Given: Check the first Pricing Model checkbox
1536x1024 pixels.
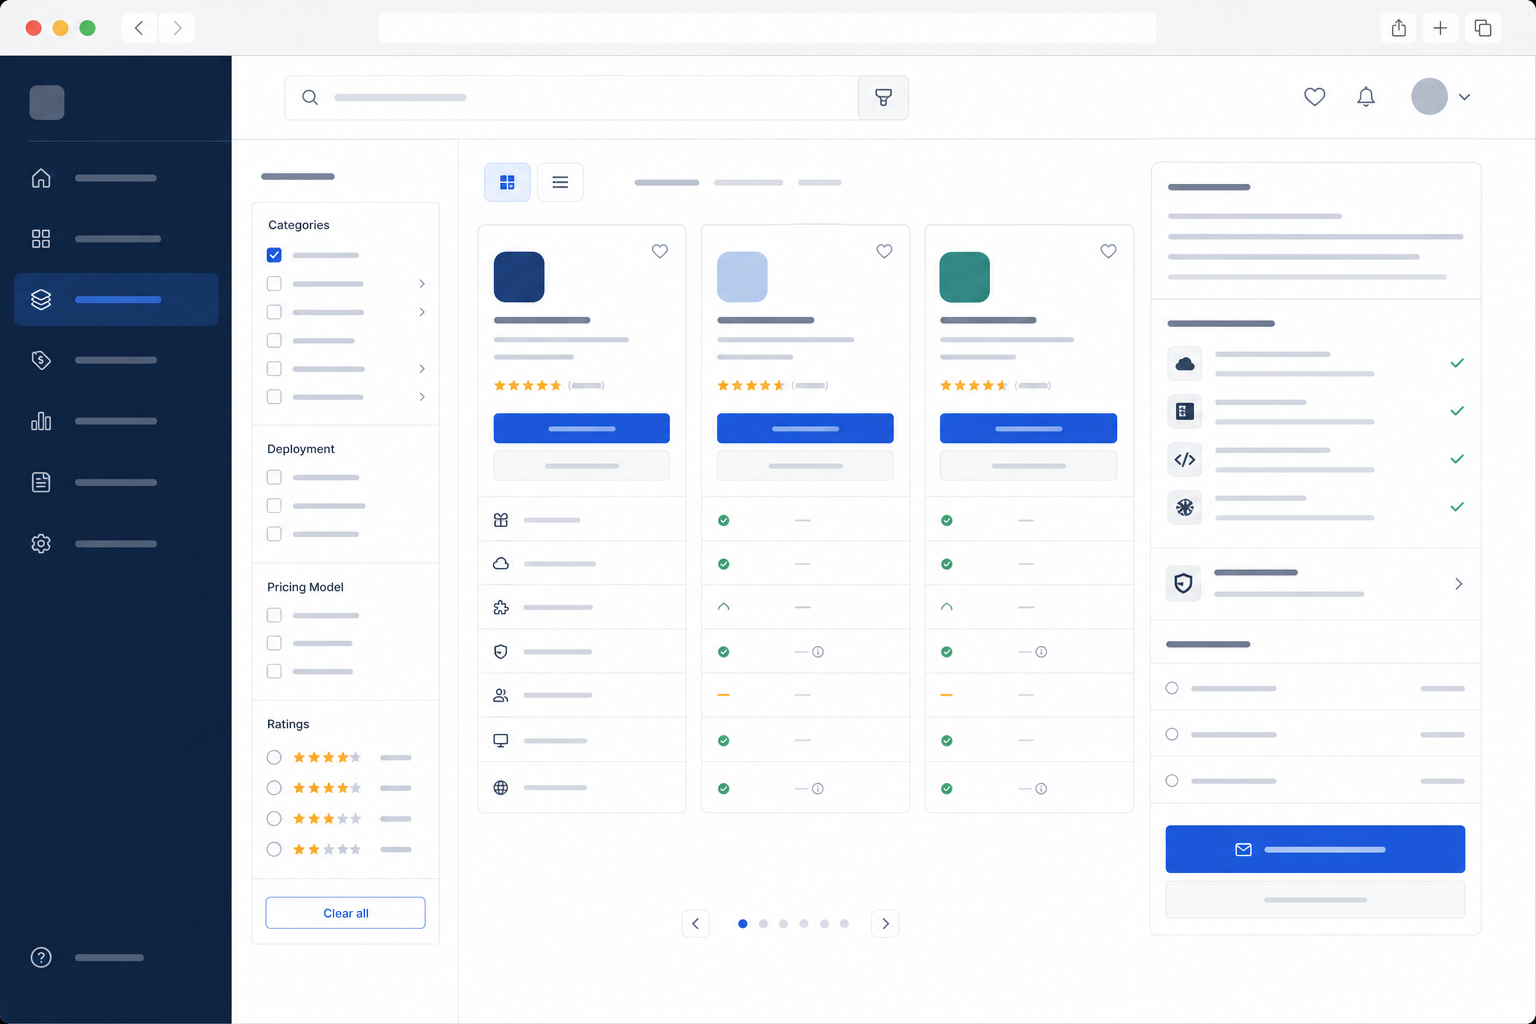Looking at the screenshot, I should point(274,615).
